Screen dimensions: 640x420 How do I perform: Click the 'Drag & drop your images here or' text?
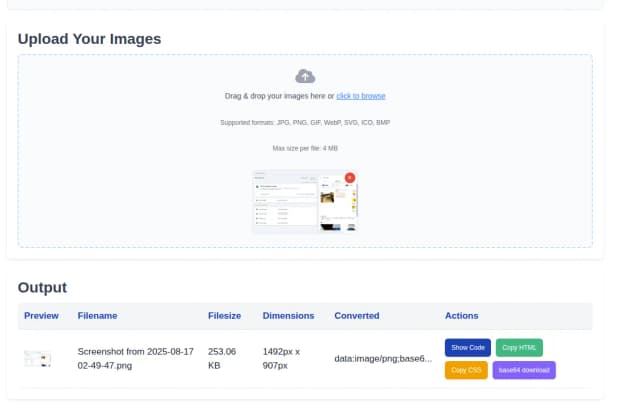click(279, 96)
